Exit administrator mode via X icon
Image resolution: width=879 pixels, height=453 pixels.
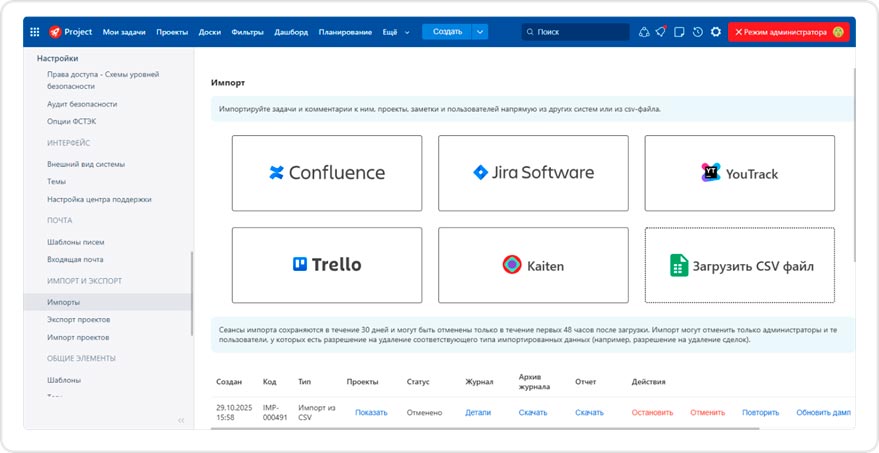click(738, 33)
